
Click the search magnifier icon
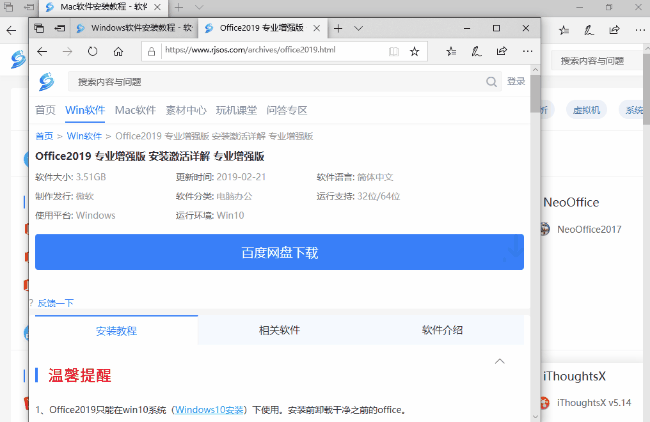(x=491, y=82)
